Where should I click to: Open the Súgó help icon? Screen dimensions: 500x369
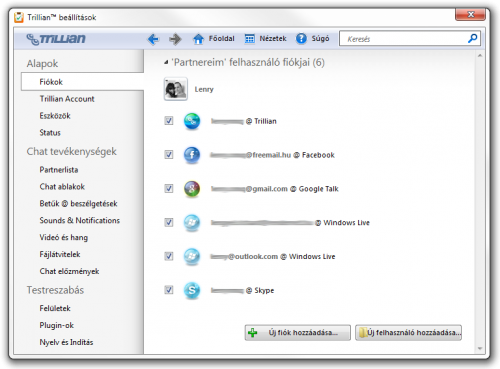(301, 39)
